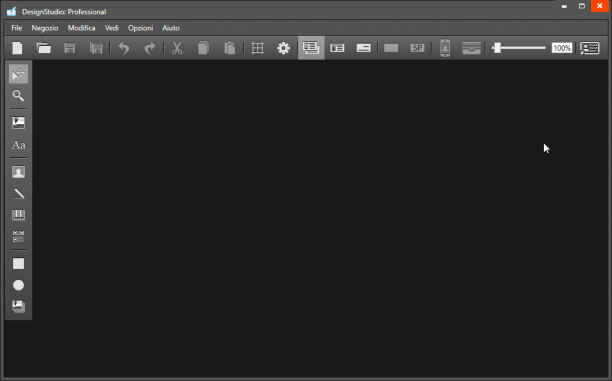
Task: Click the scissors cut icon
Action: click(x=177, y=48)
